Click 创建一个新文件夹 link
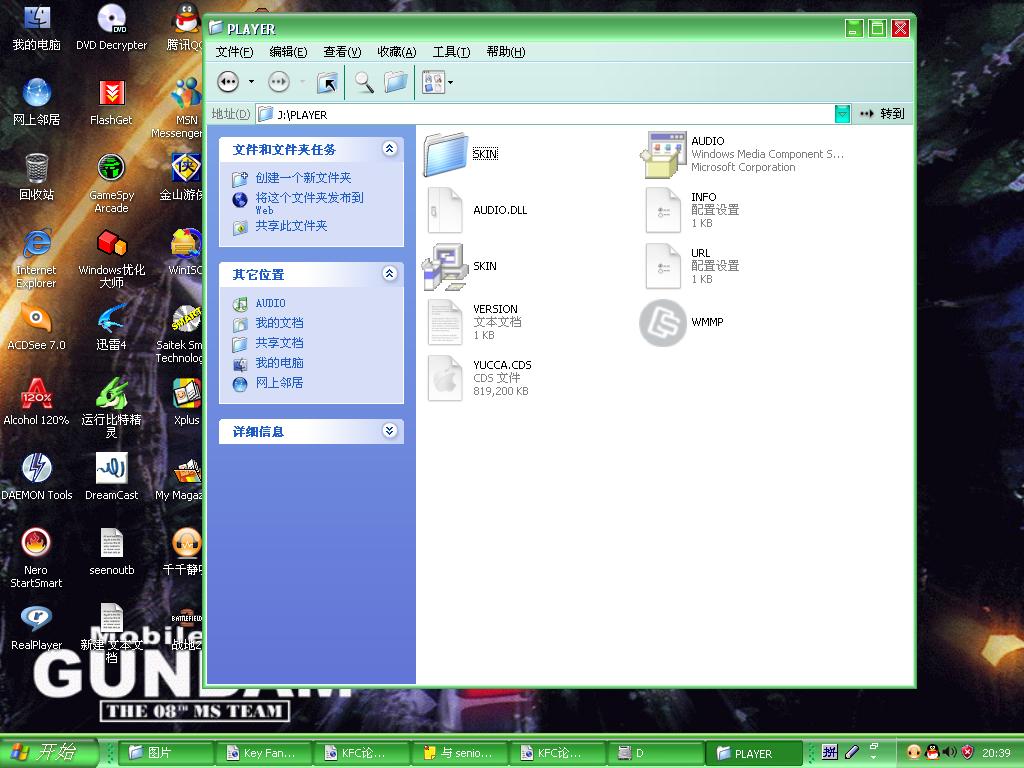The image size is (1024, 768). pos(303,178)
